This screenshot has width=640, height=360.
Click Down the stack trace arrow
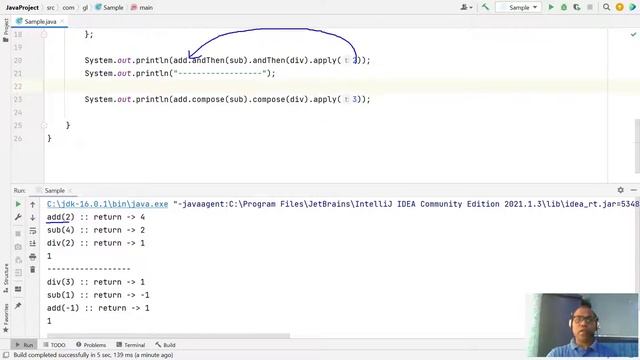(33, 218)
